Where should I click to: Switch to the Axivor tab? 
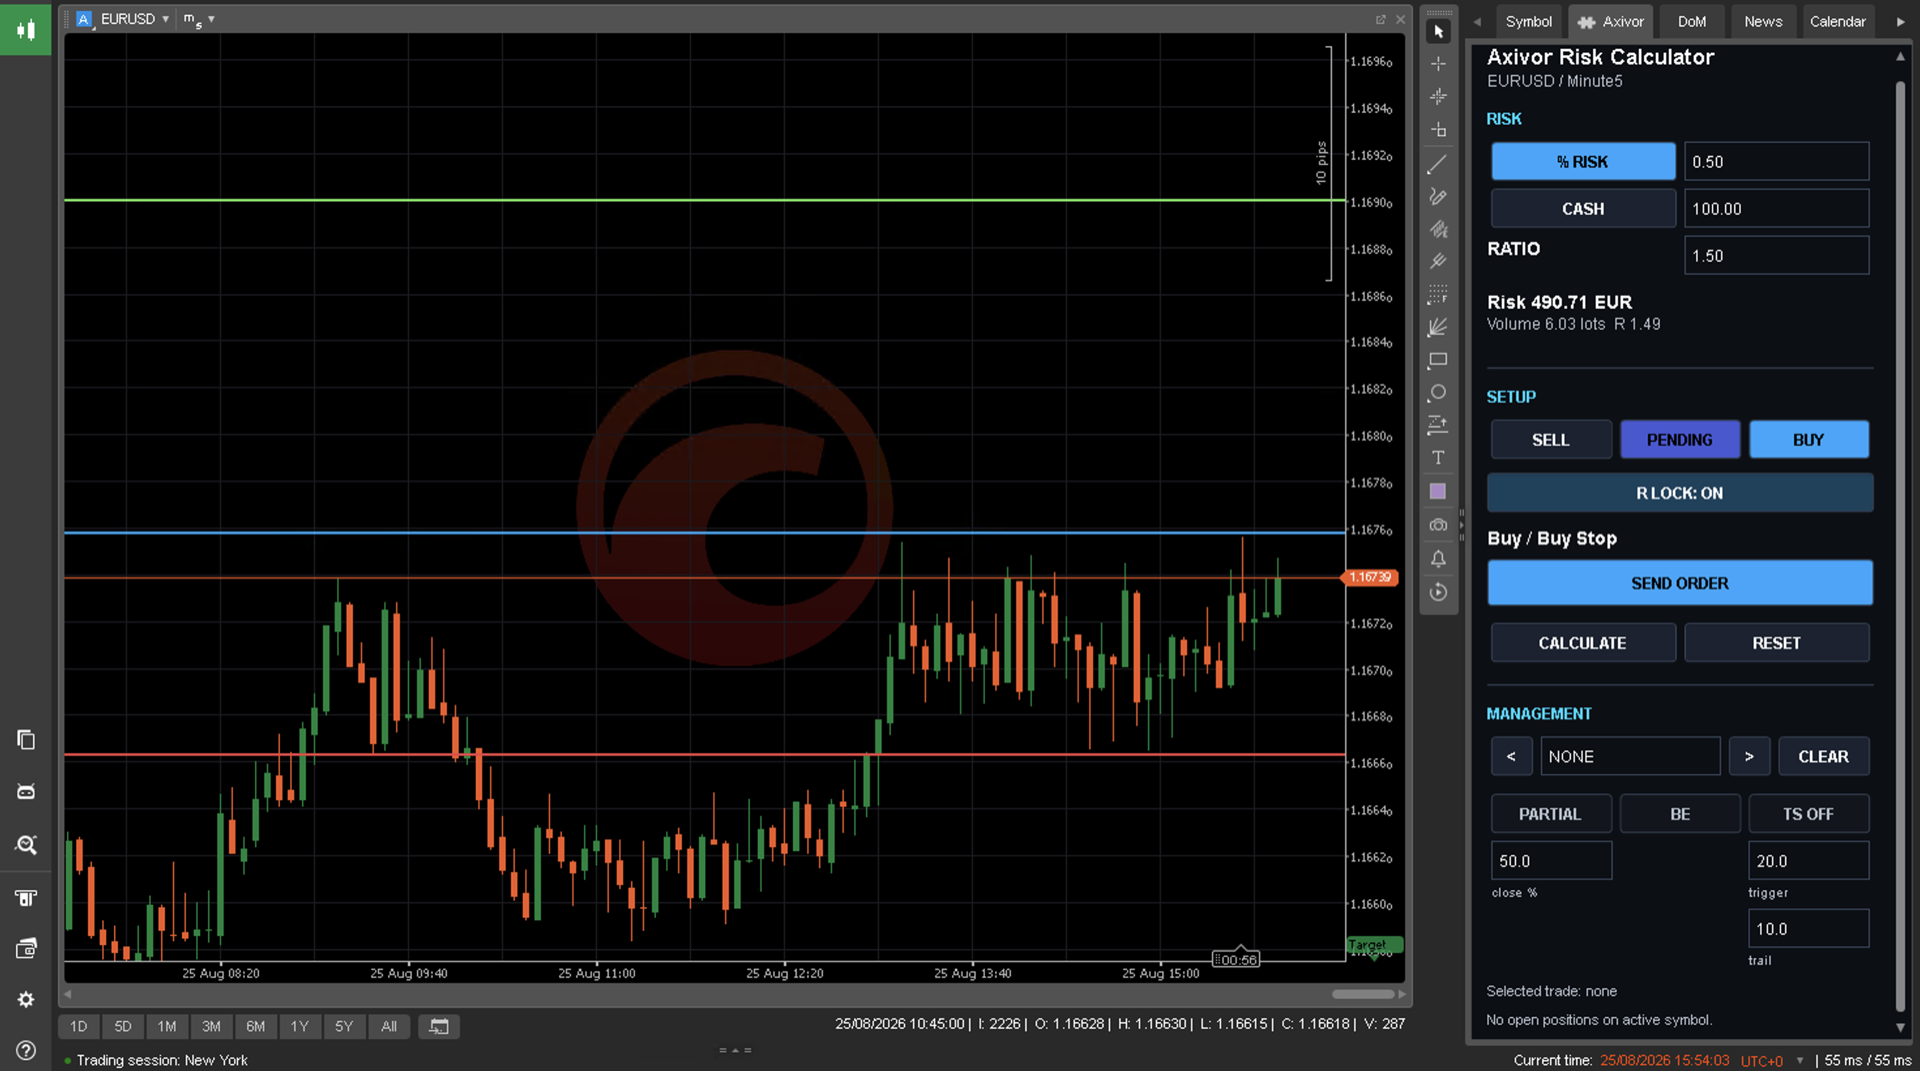point(1610,21)
